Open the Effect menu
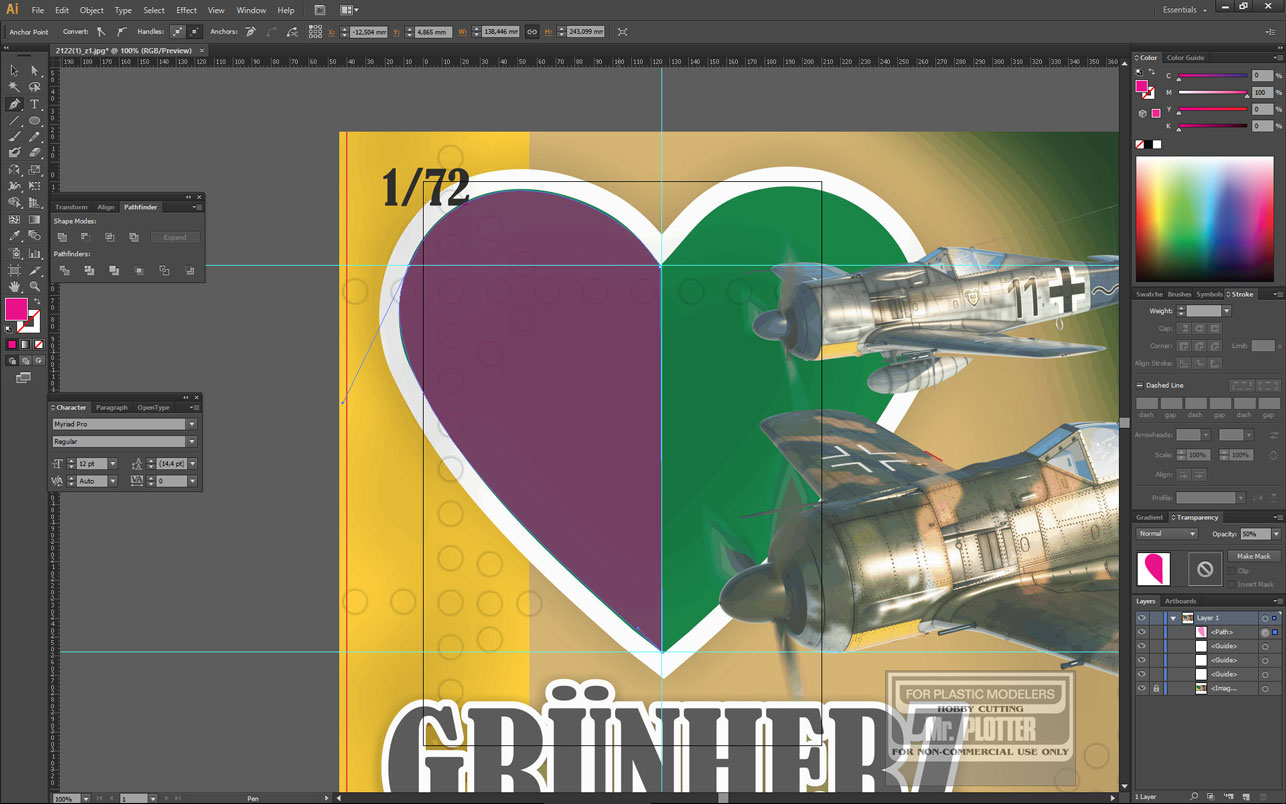This screenshot has height=804, width=1286. pyautogui.click(x=187, y=10)
